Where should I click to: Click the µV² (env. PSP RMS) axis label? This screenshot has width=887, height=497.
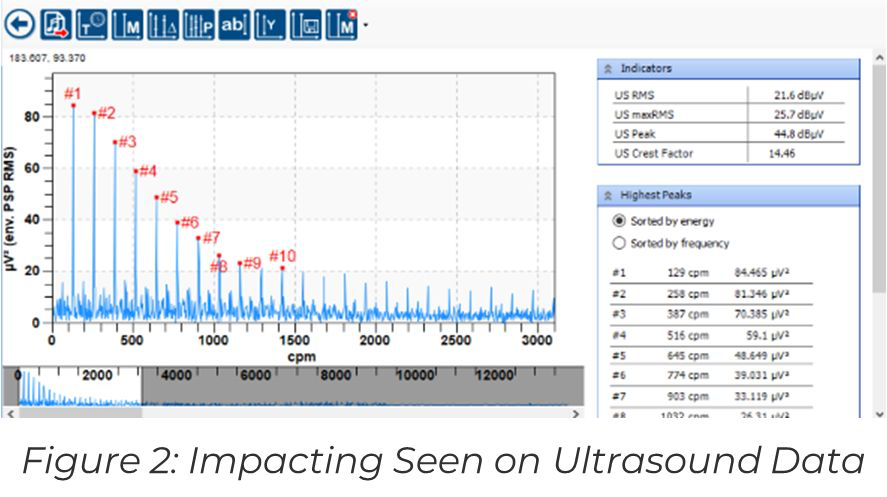point(10,209)
